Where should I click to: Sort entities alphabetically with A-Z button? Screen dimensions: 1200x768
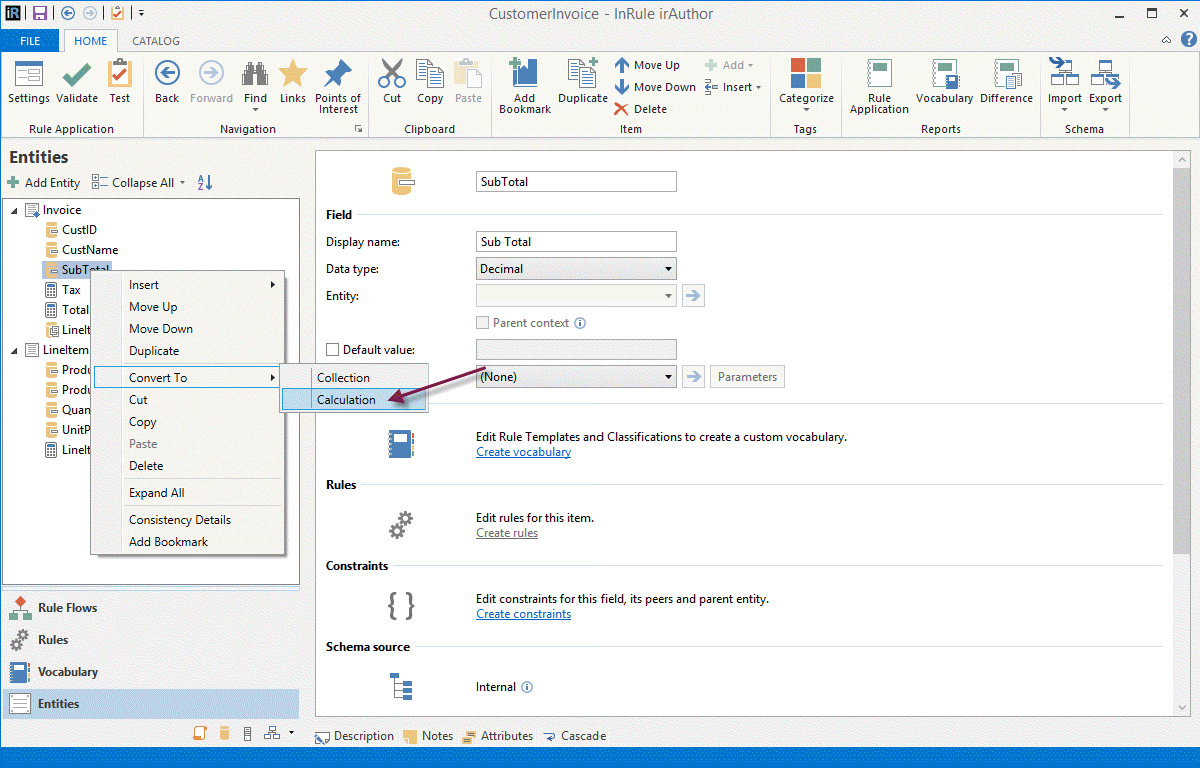(x=205, y=183)
